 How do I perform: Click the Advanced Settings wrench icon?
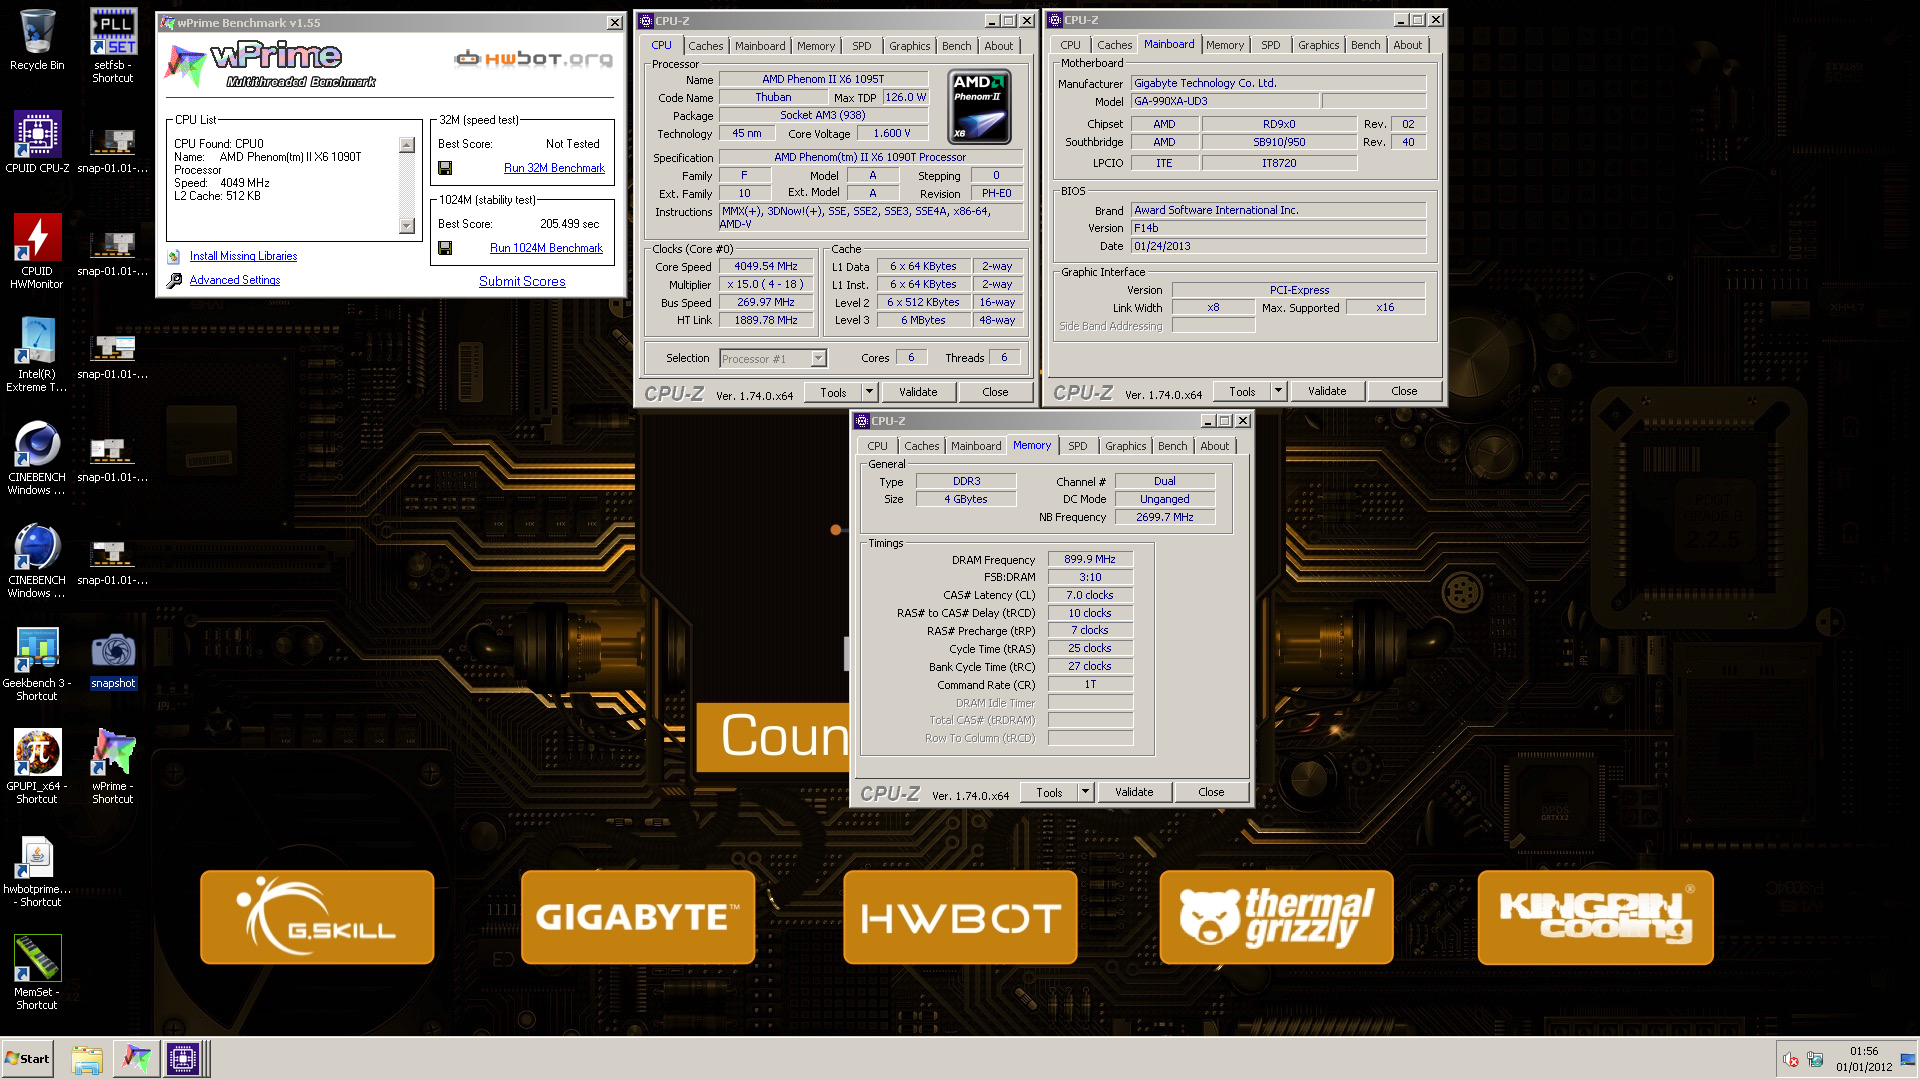(x=174, y=281)
